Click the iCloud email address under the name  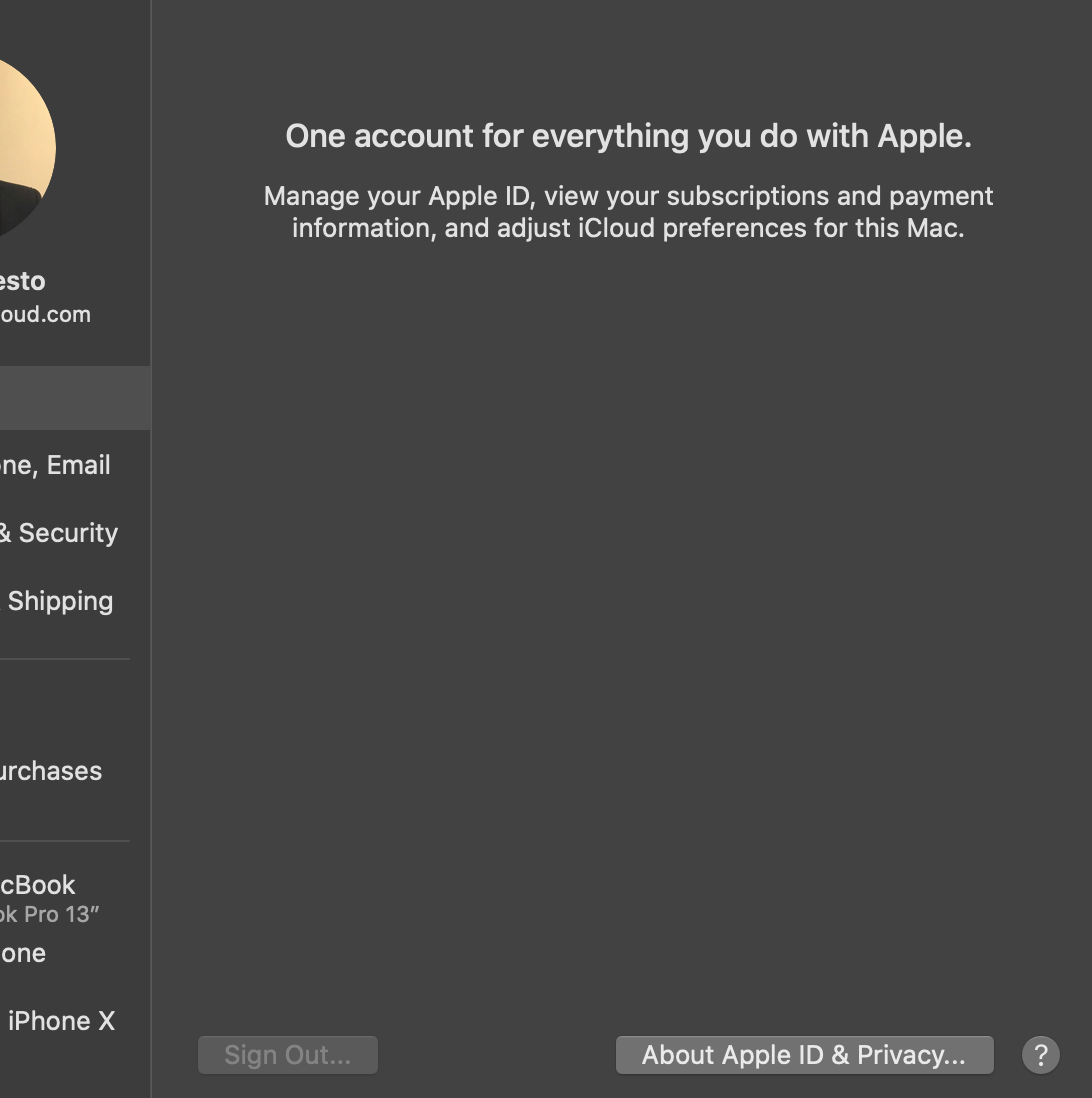[45, 314]
